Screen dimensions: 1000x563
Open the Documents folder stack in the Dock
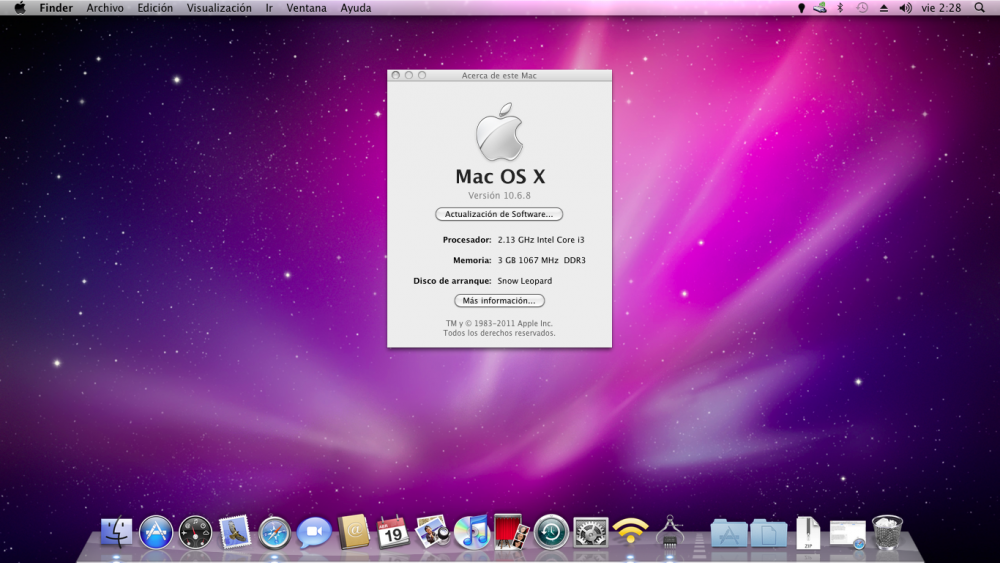(x=768, y=533)
